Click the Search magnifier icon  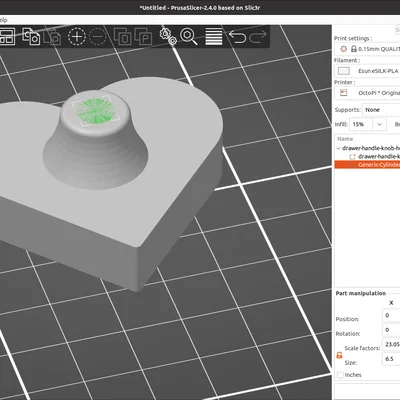point(189,36)
